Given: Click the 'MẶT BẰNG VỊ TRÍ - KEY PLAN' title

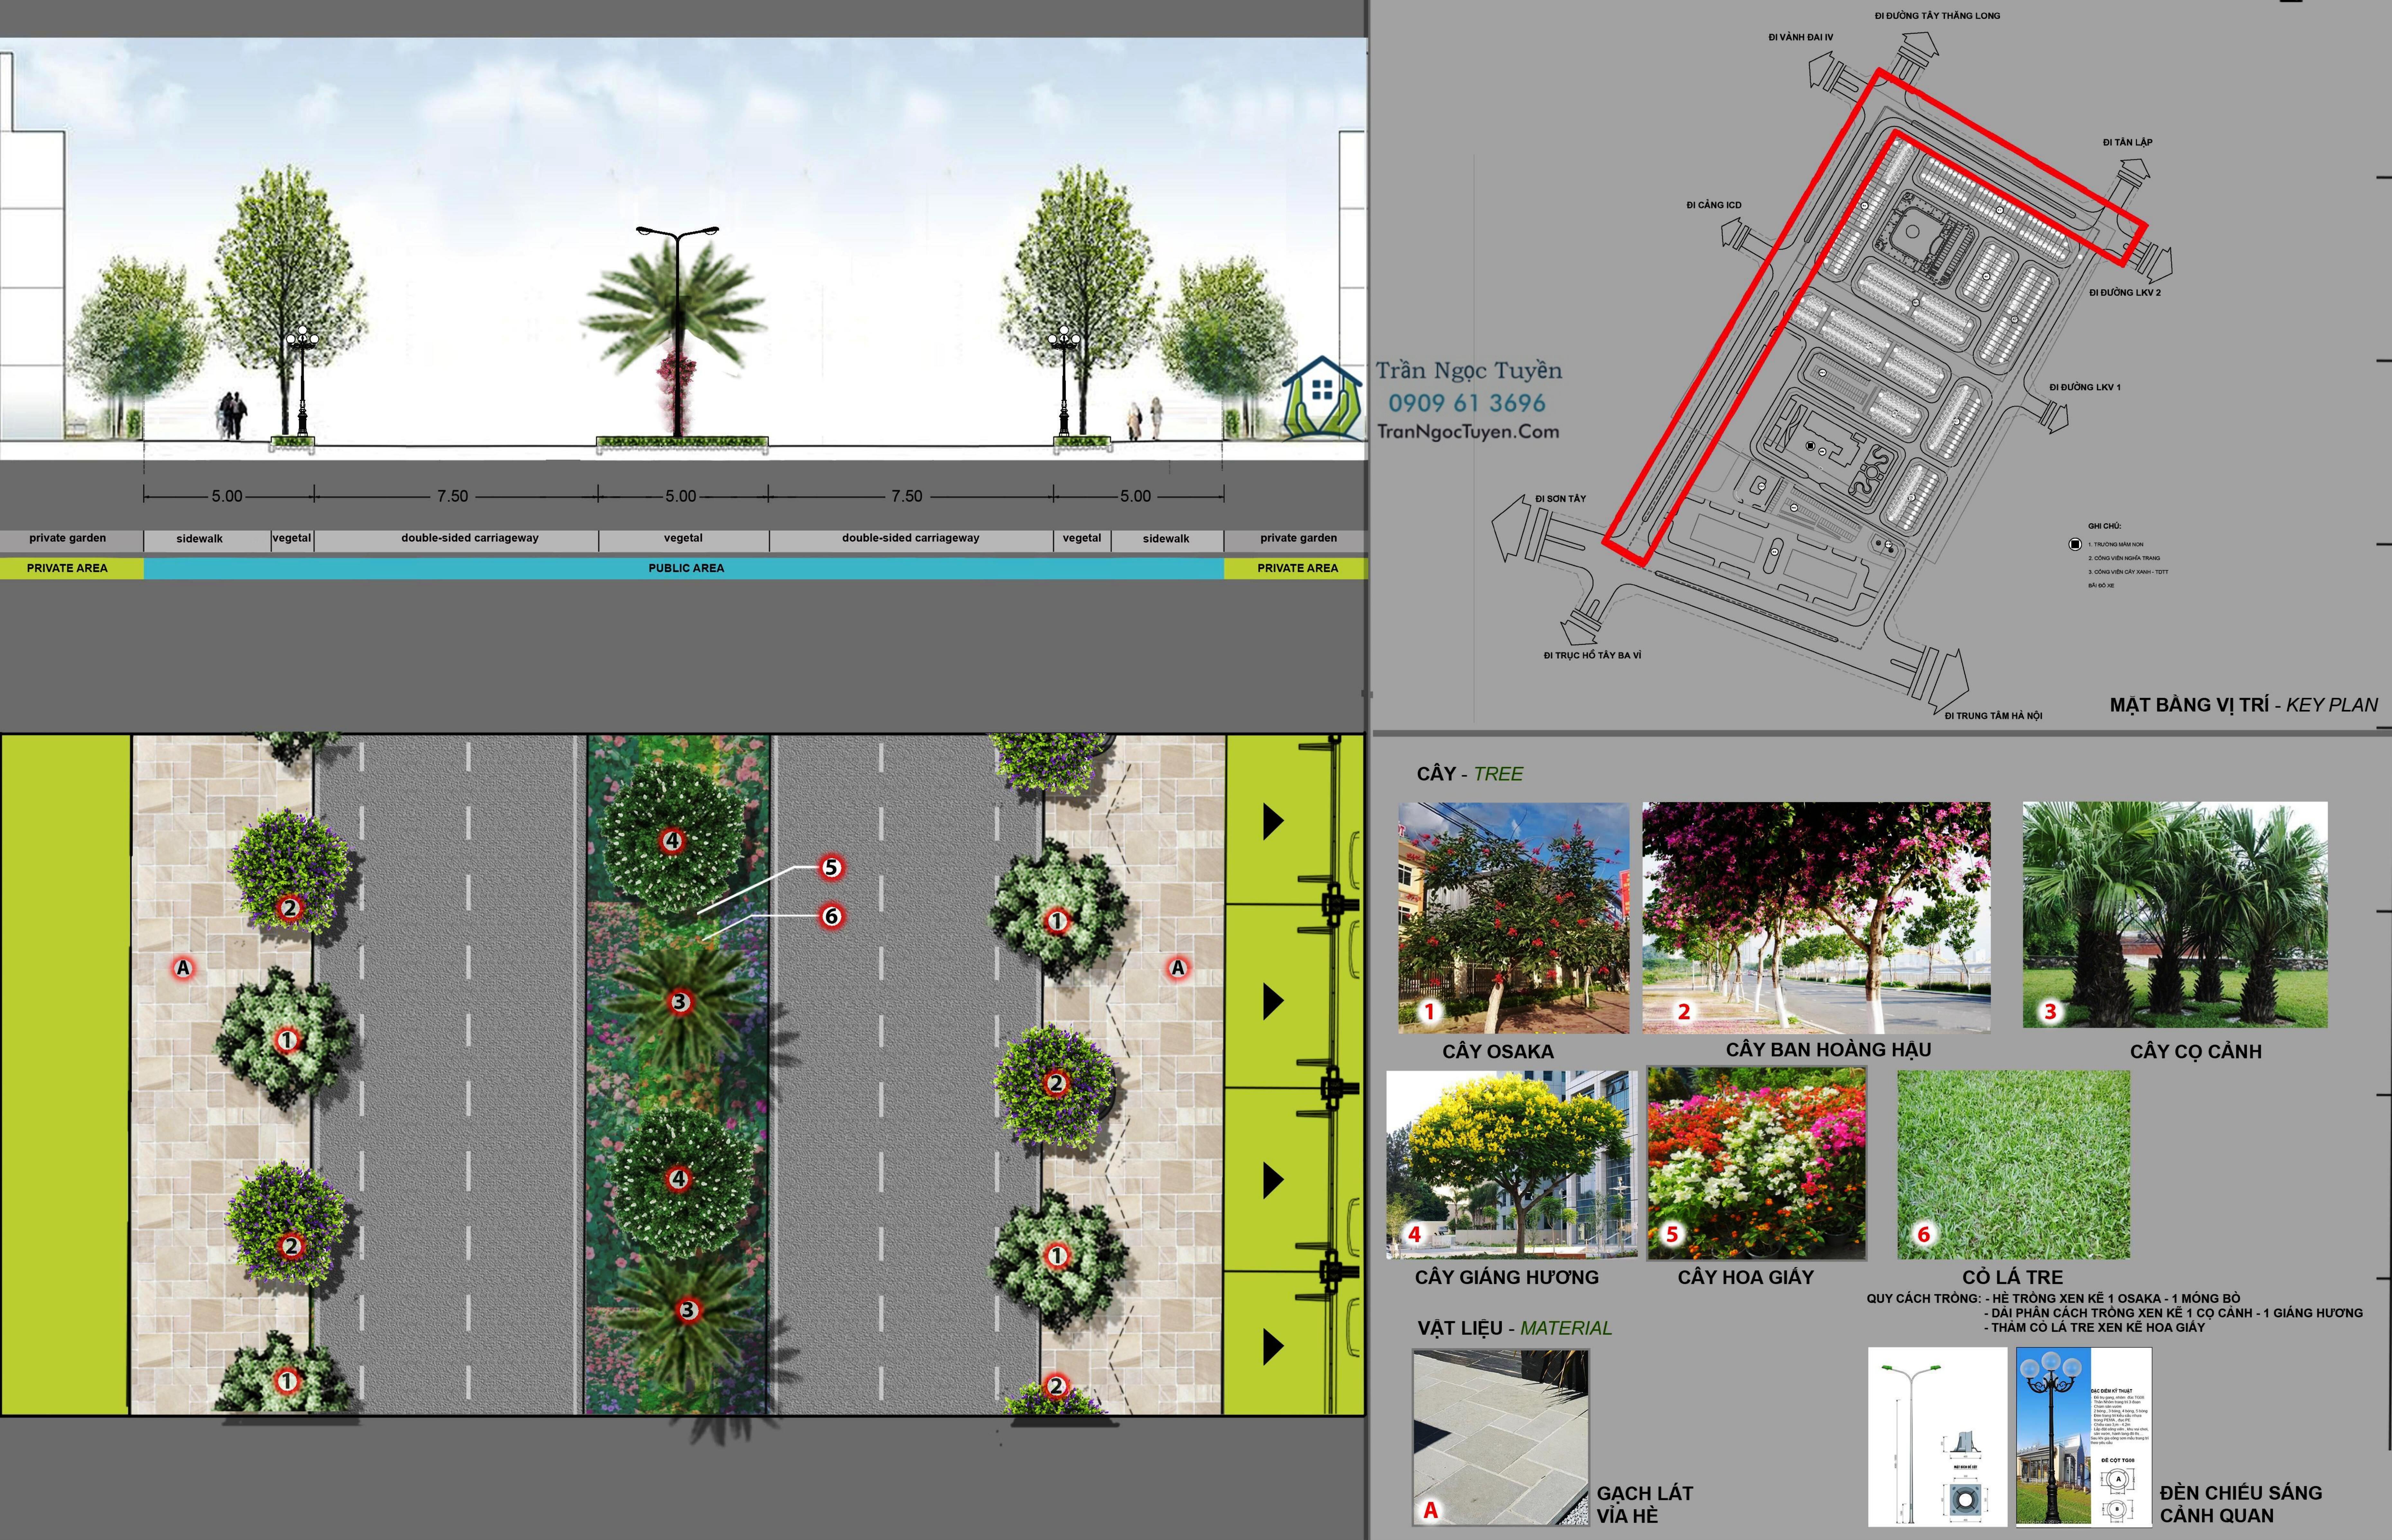Looking at the screenshot, I should pyautogui.click(x=2244, y=705).
